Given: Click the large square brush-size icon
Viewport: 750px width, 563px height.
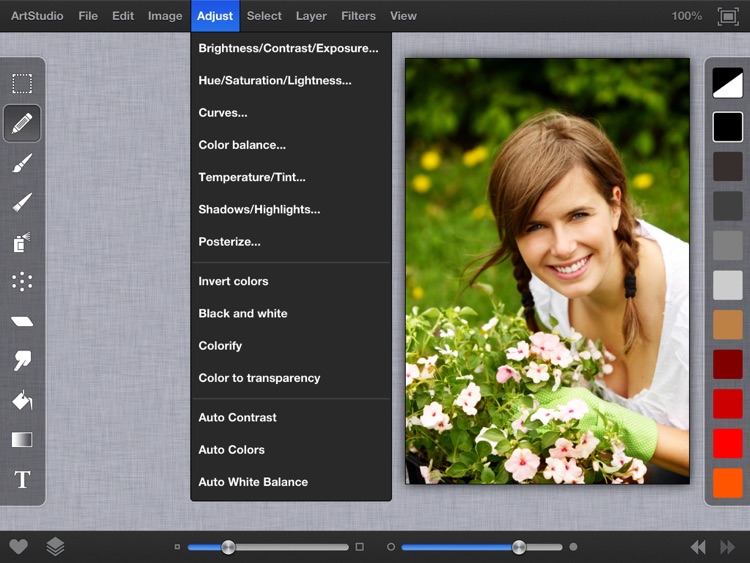Looking at the screenshot, I should coord(360,547).
